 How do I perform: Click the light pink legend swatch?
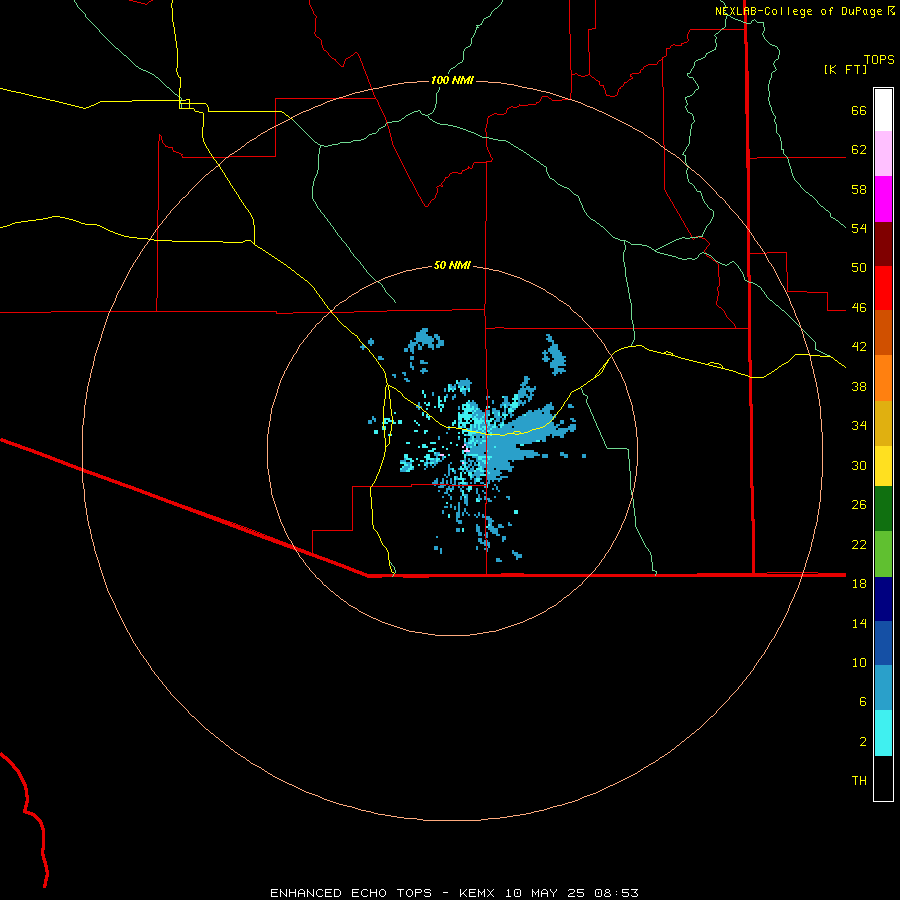click(x=883, y=154)
